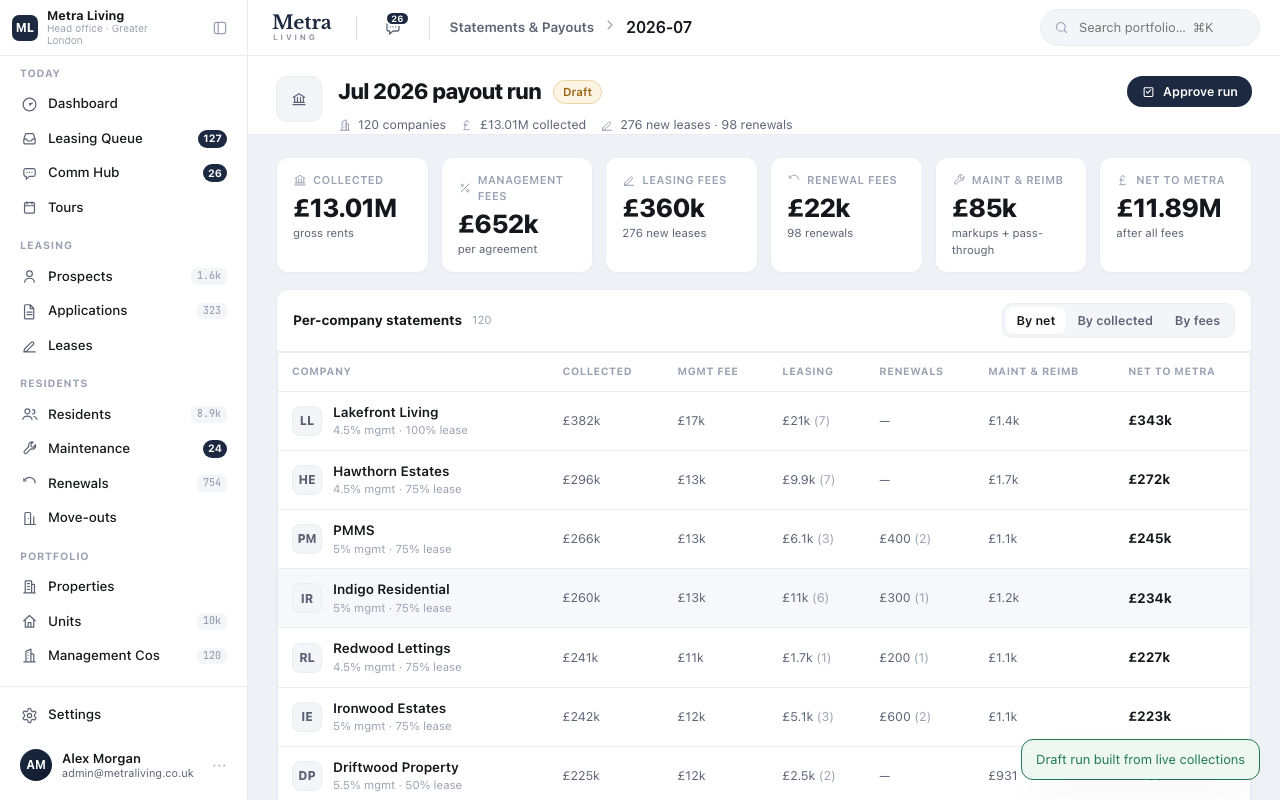
Task: Open the Units home icon
Action: click(30, 622)
